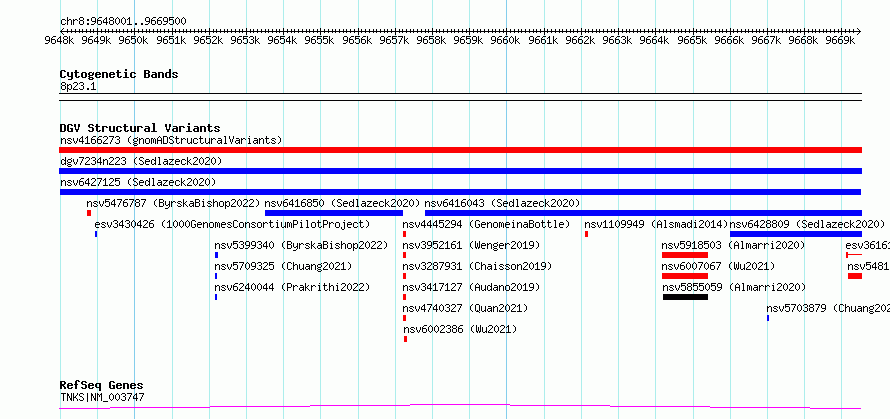Viewport: 890px width, 419px height.
Task: Open the nsv4740327 (Quan2021) label
Action: click(465, 308)
